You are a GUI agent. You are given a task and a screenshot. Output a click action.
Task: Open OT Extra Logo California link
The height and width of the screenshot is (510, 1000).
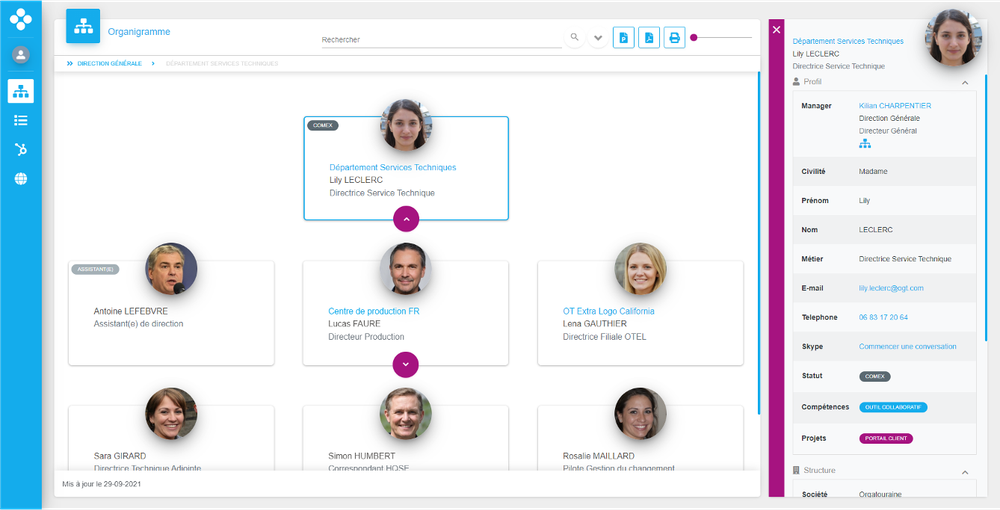[x=608, y=311]
